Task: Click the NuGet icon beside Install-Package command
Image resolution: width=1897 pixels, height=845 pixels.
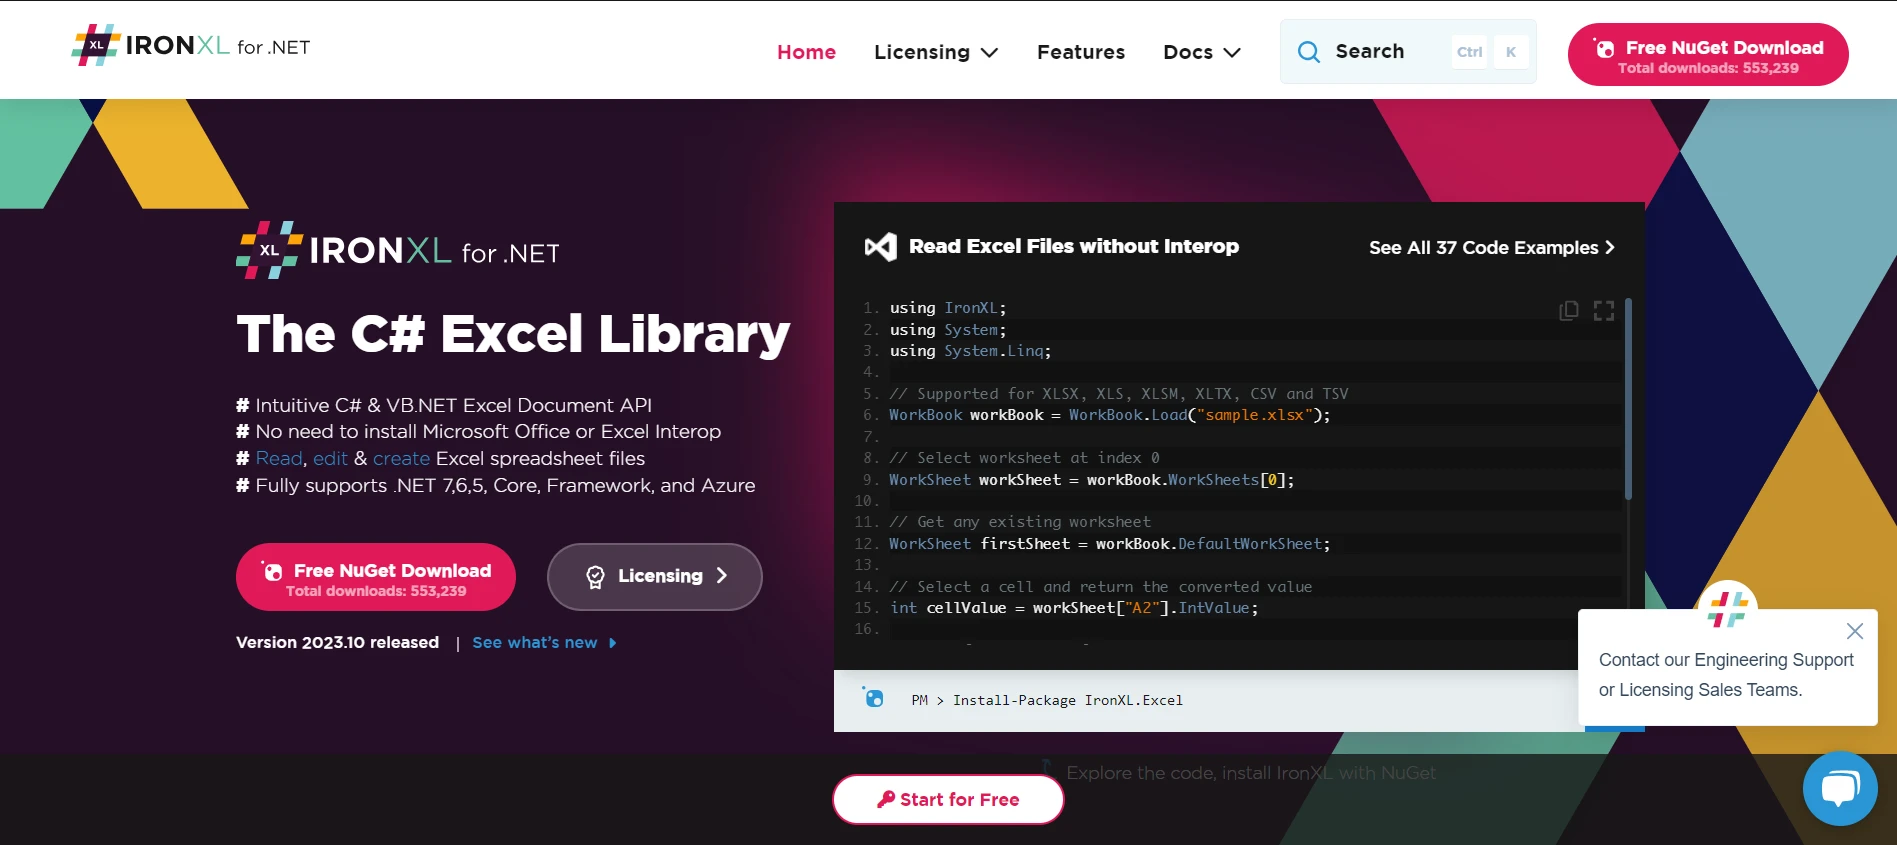Action: click(873, 697)
